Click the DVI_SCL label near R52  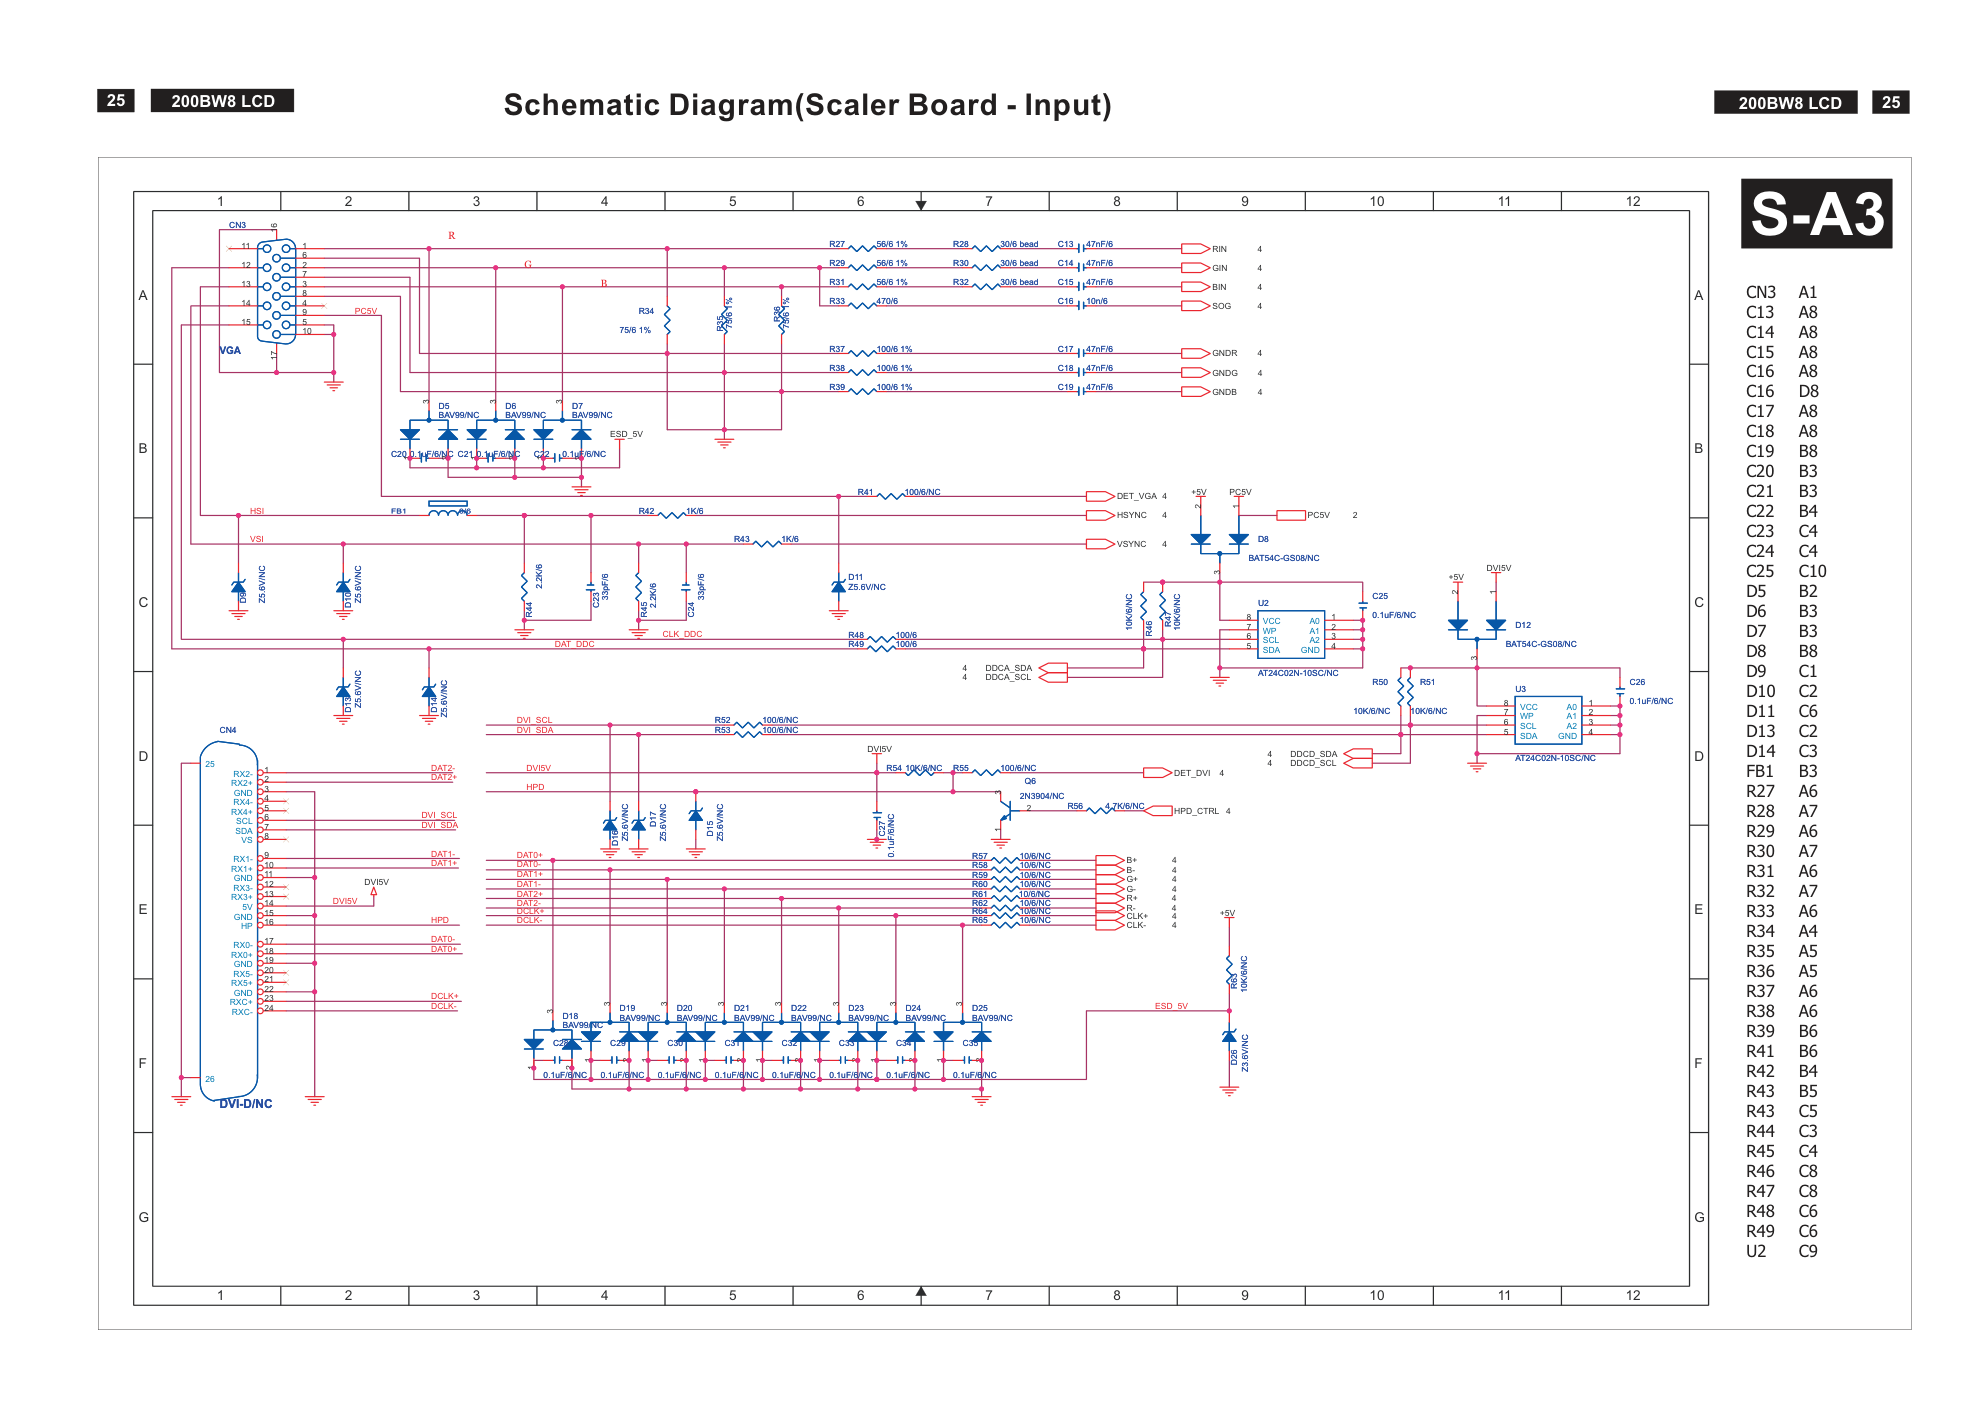pos(534,720)
